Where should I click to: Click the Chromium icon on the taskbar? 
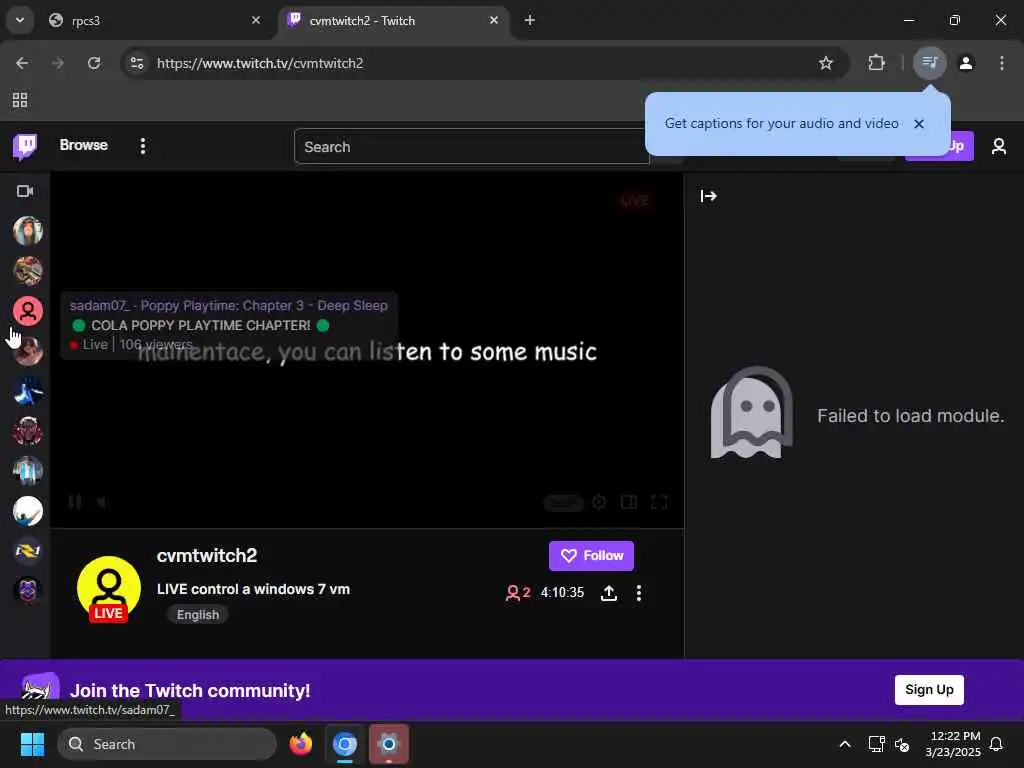coord(345,744)
